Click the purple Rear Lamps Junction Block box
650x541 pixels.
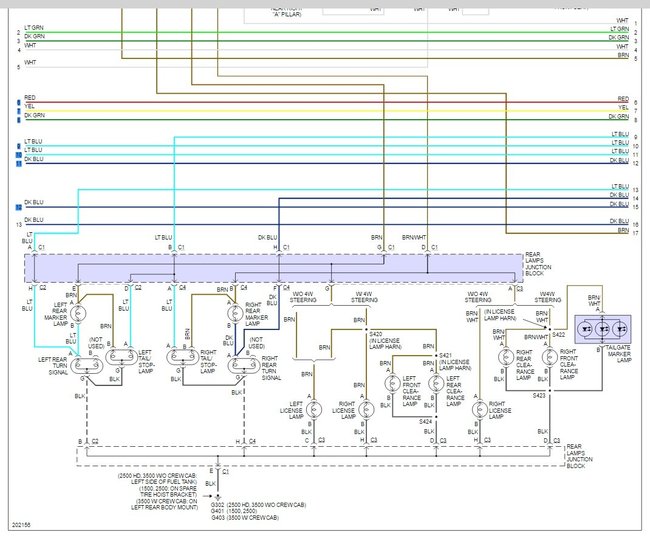(274, 268)
